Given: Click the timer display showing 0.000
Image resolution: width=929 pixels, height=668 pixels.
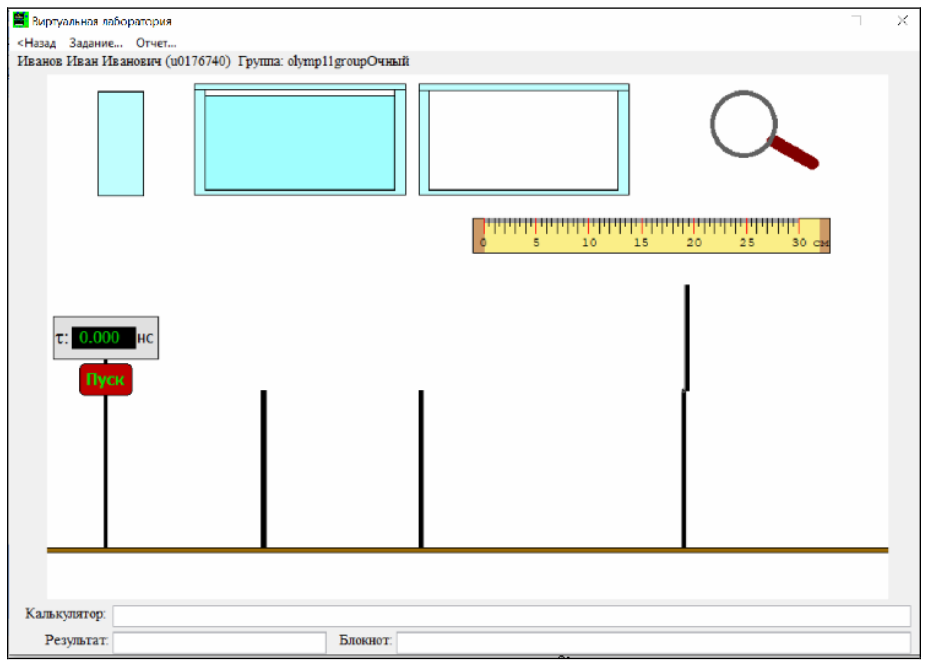Looking at the screenshot, I should pyautogui.click(x=103, y=338).
